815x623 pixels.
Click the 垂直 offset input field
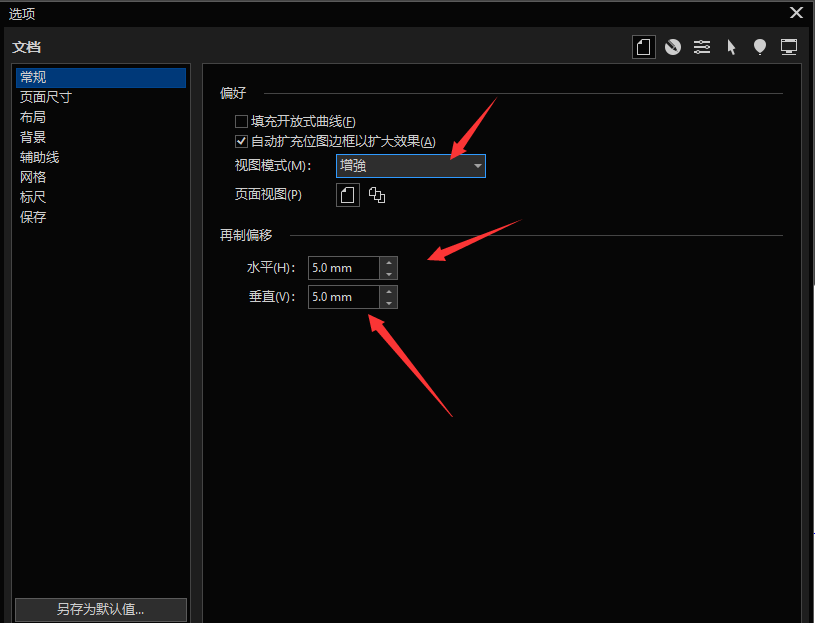tap(344, 297)
